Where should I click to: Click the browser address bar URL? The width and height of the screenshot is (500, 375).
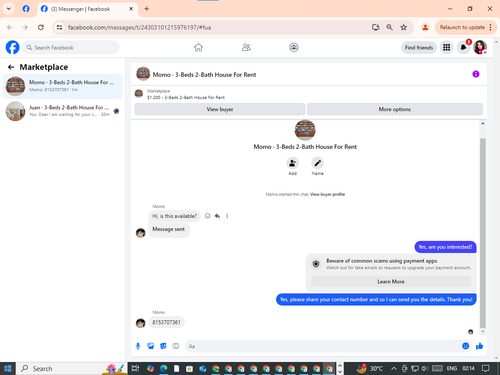(x=139, y=27)
